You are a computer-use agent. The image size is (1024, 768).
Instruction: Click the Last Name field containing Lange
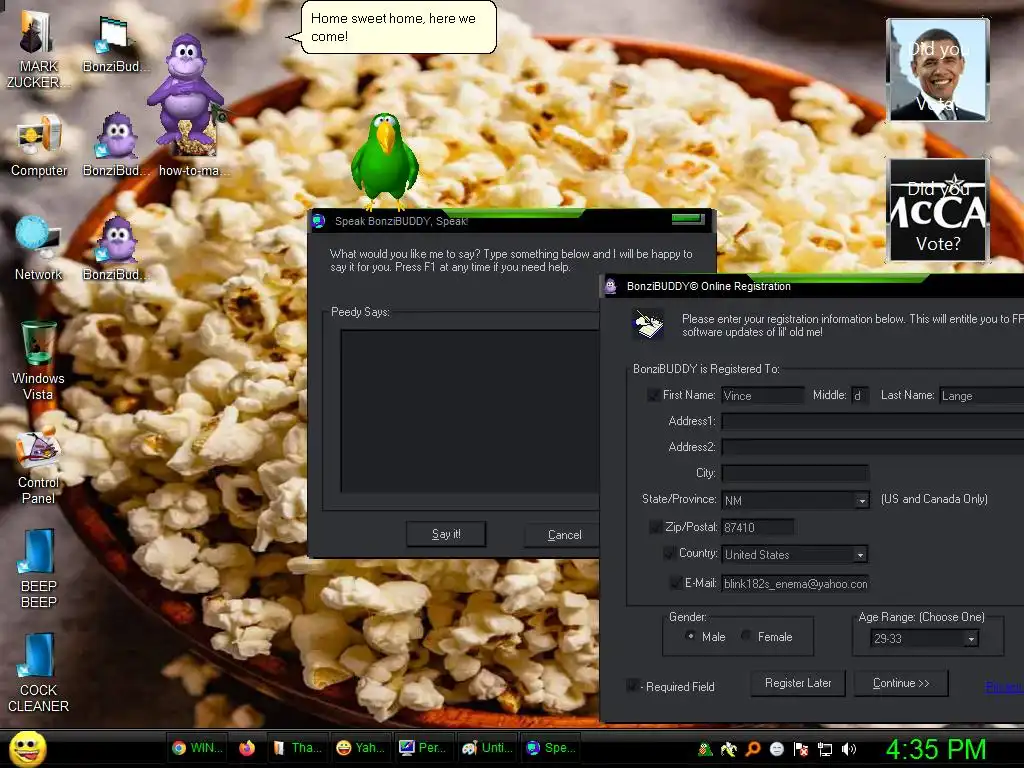(x=982, y=396)
